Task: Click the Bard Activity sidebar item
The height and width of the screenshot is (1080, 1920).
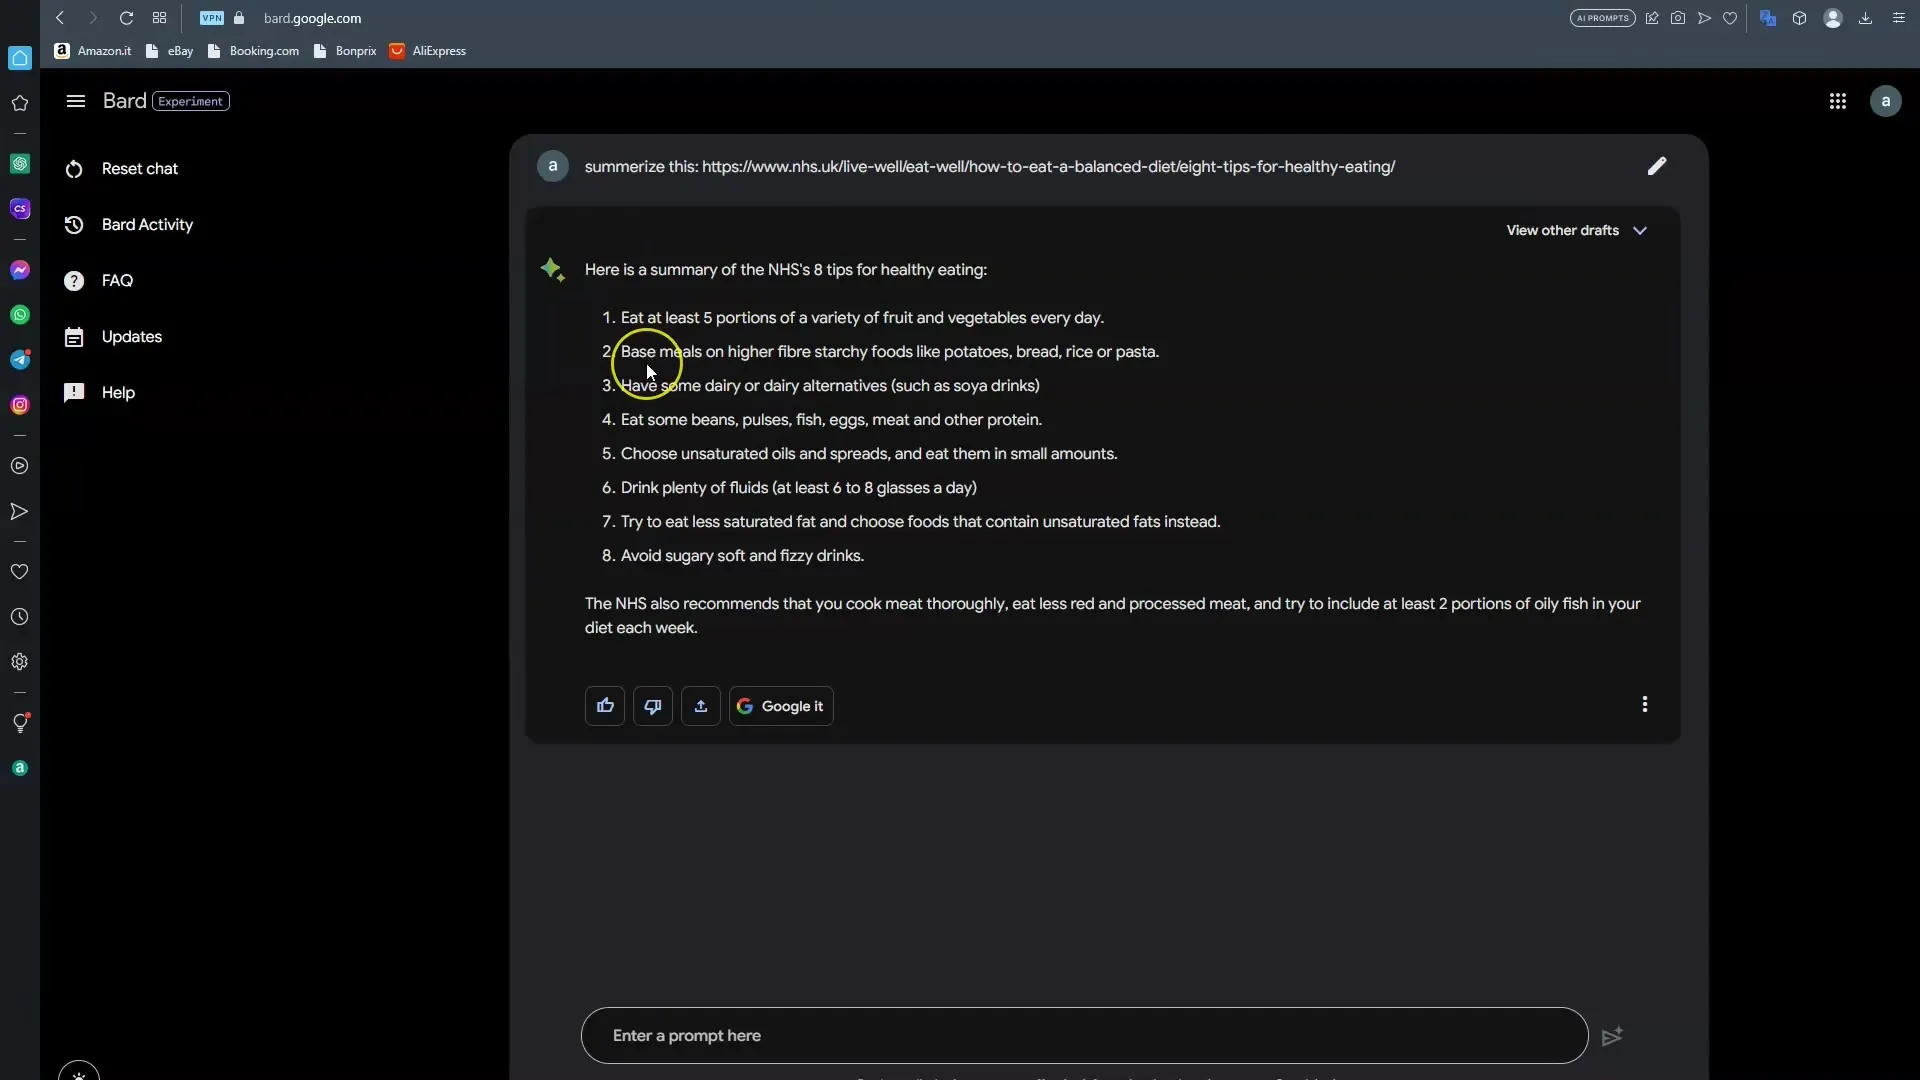Action: click(148, 224)
